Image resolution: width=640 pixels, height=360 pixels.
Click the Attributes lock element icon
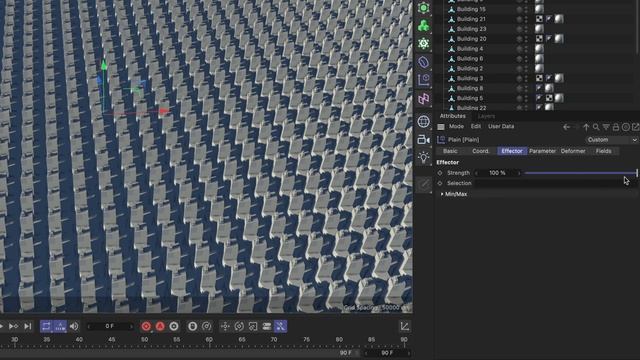[616, 127]
